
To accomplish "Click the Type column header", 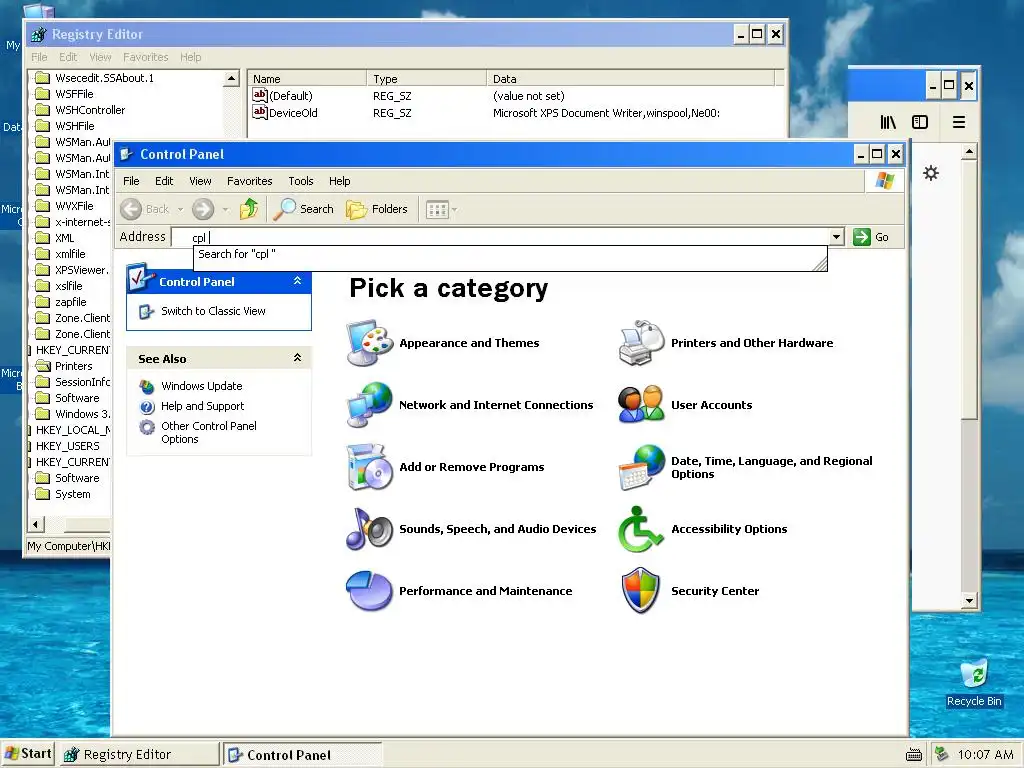I will tap(426, 78).
